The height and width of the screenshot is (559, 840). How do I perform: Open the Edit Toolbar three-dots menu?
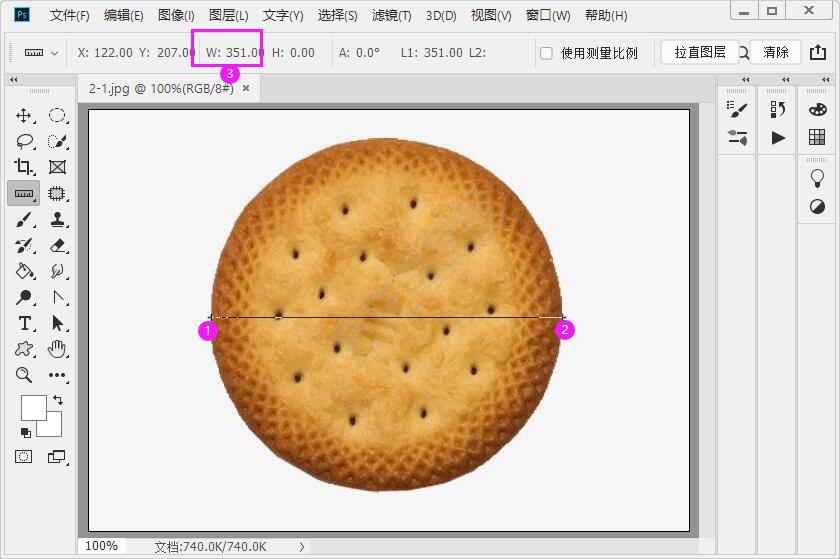pyautogui.click(x=57, y=375)
